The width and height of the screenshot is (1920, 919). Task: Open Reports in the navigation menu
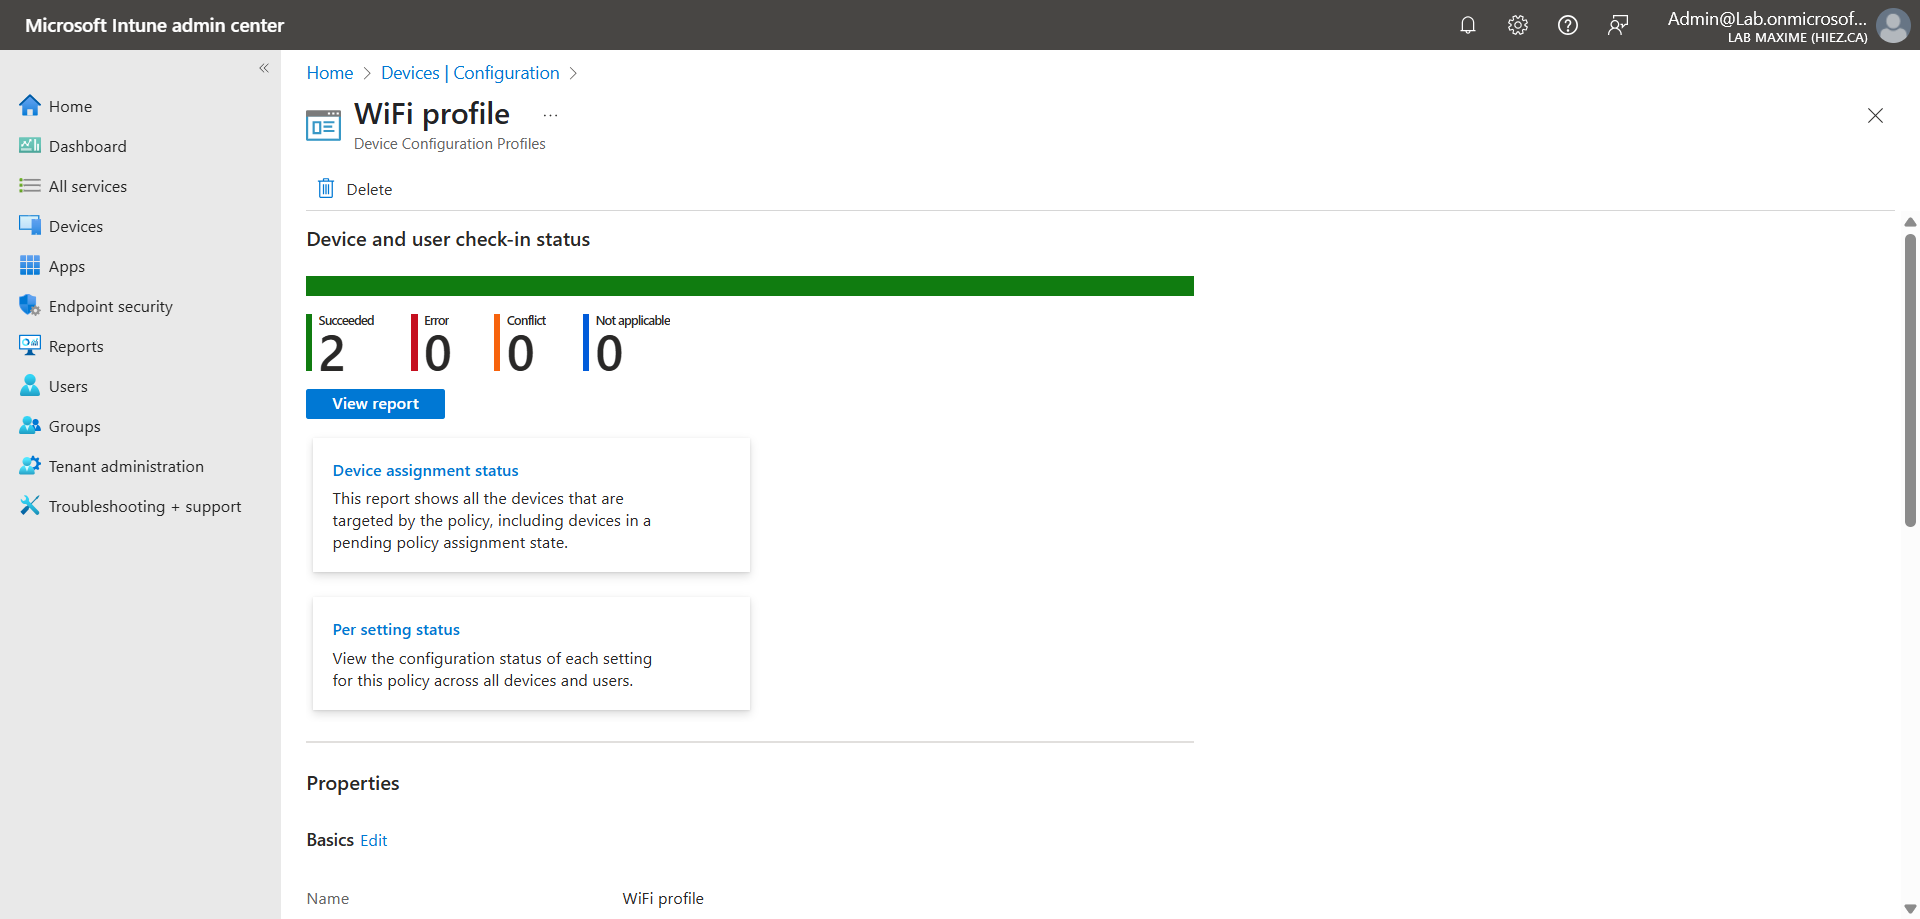(x=76, y=346)
